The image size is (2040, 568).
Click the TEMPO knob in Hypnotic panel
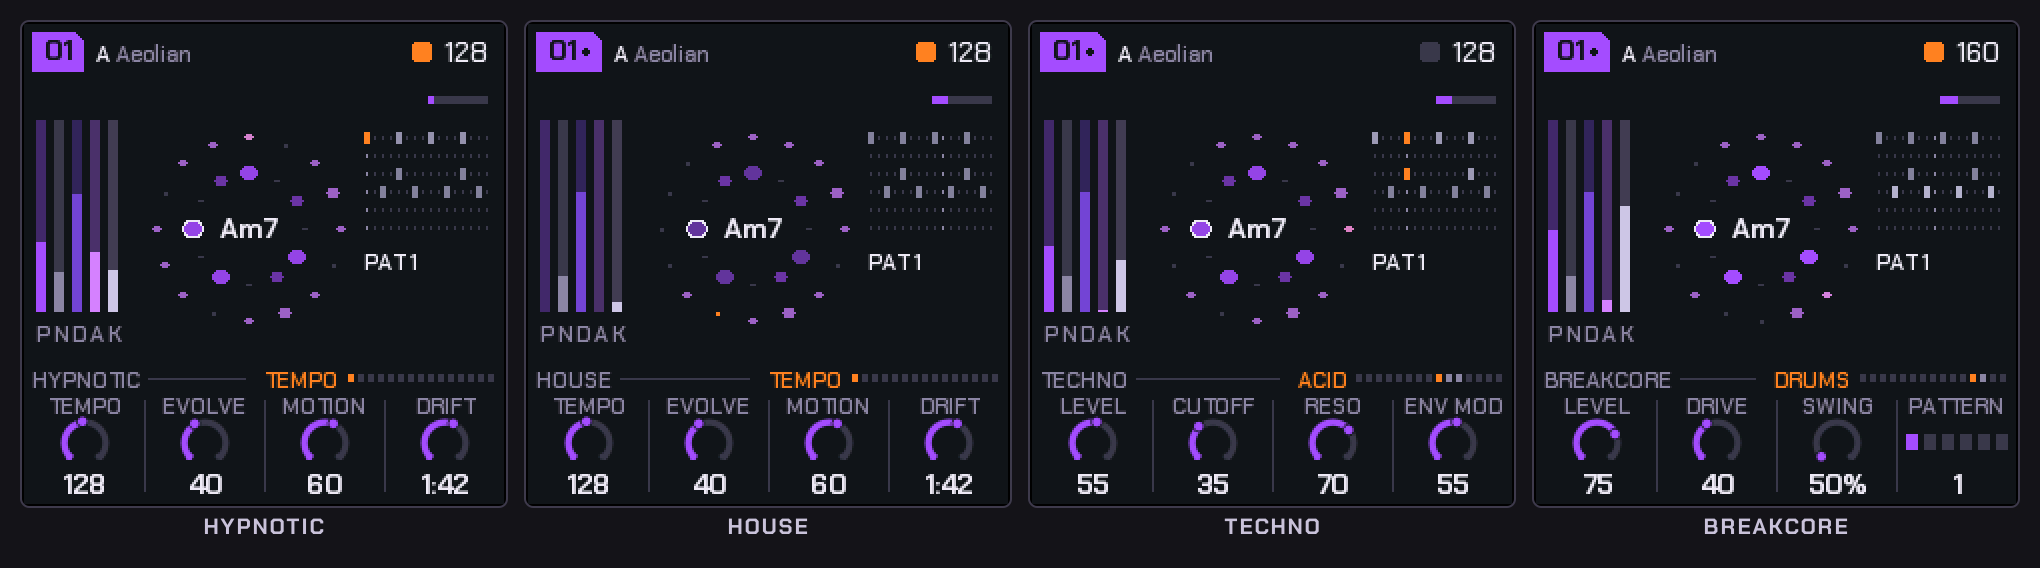(x=85, y=441)
